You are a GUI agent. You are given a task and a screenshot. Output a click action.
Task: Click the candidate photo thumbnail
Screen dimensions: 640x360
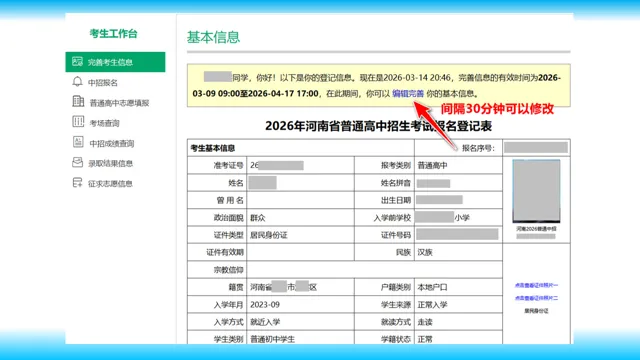pyautogui.click(x=536, y=191)
